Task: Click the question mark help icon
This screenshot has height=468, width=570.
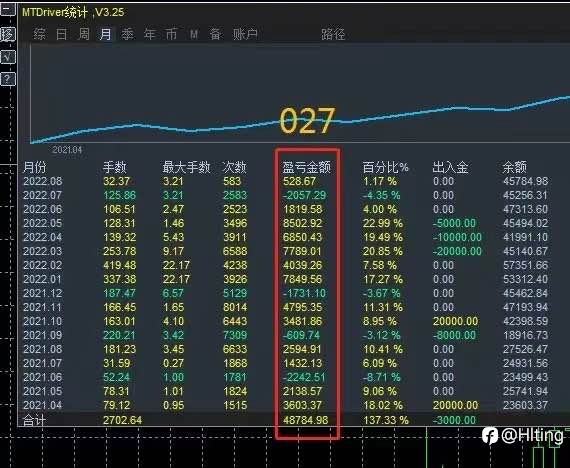Action: point(8,79)
